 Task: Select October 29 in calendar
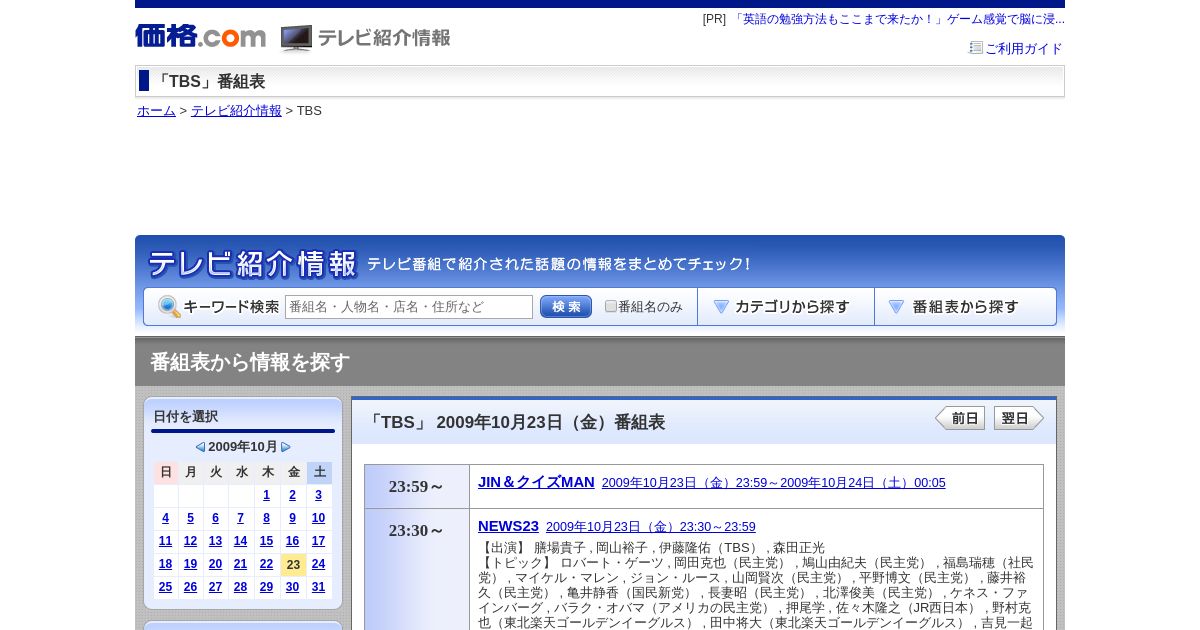[x=266, y=587]
